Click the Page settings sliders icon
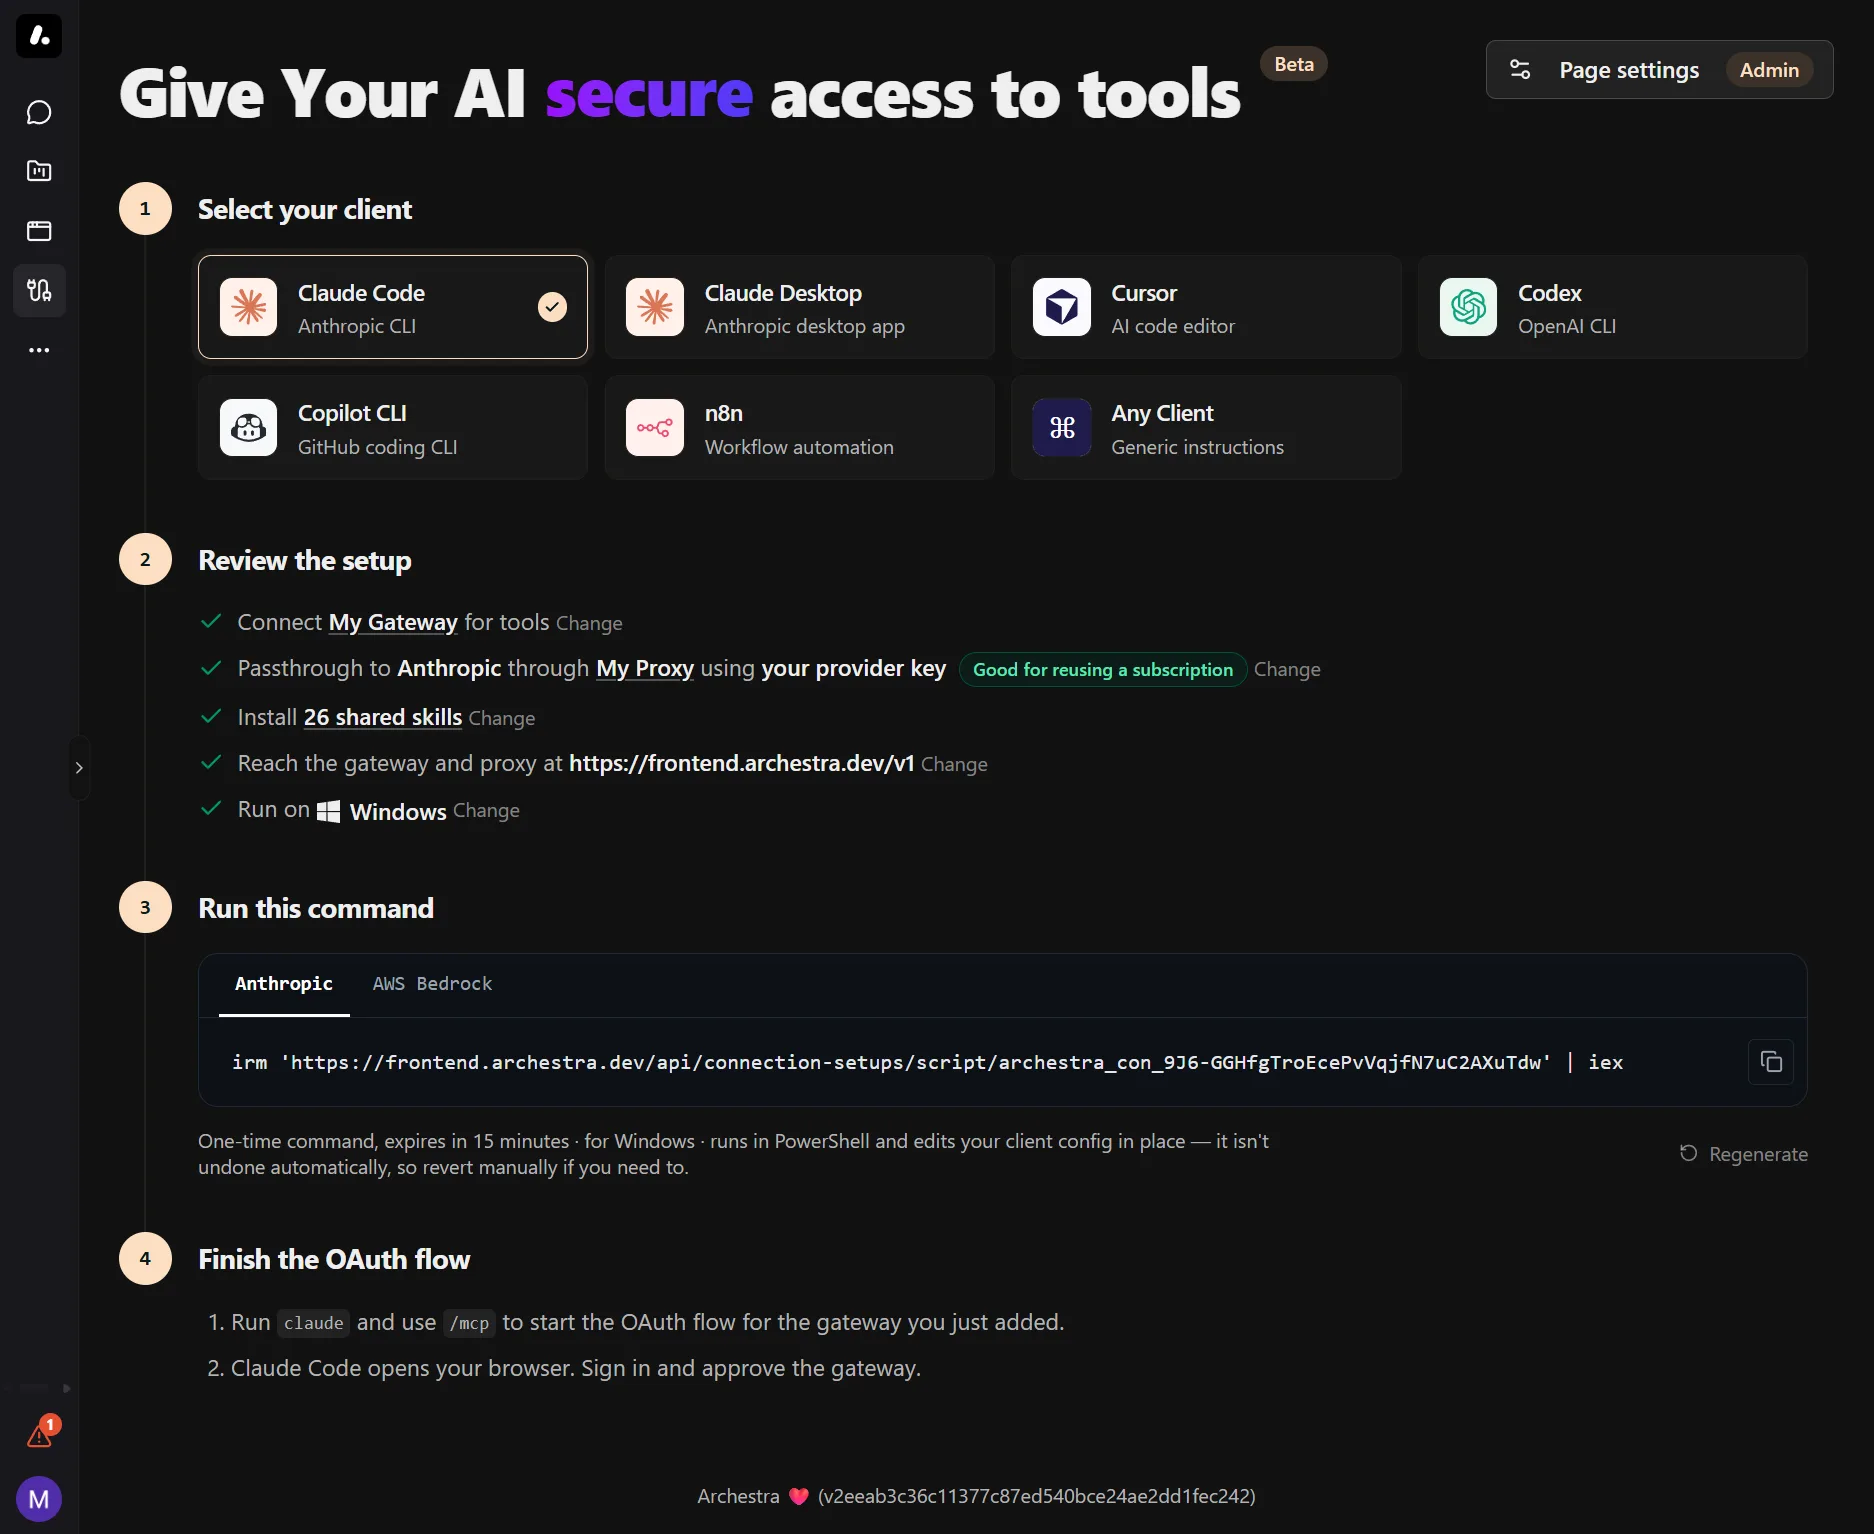1874x1534 pixels. [1520, 70]
